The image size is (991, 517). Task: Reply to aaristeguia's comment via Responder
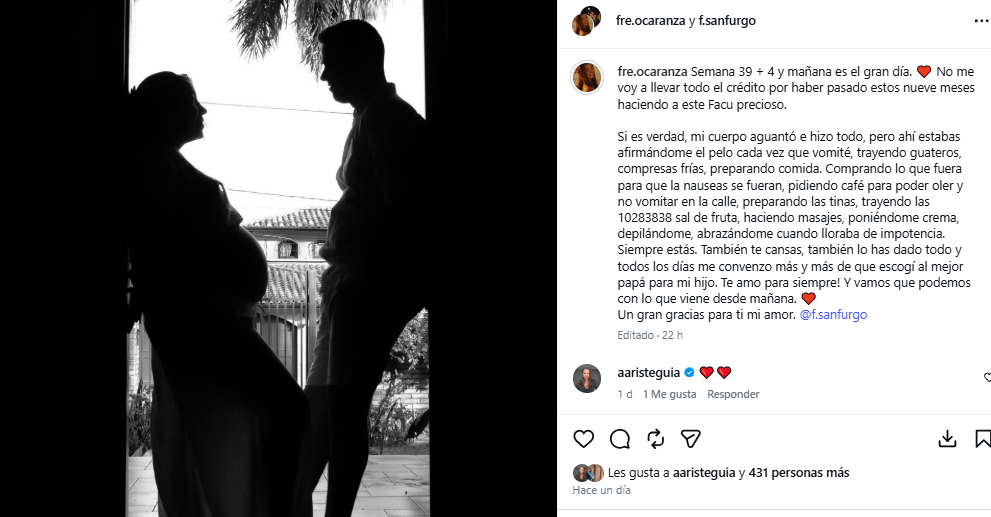[x=733, y=394]
